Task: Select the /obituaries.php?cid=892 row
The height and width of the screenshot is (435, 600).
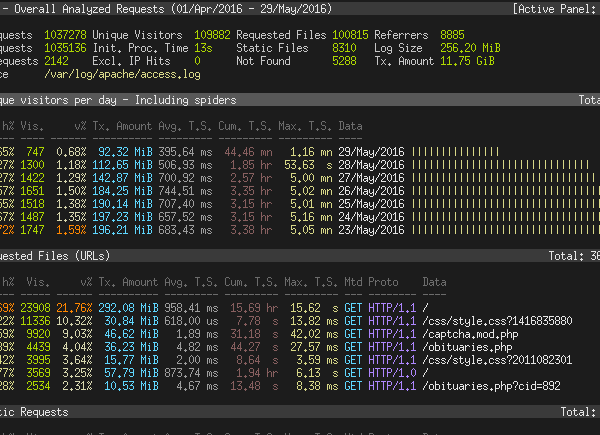Action: click(x=300, y=386)
